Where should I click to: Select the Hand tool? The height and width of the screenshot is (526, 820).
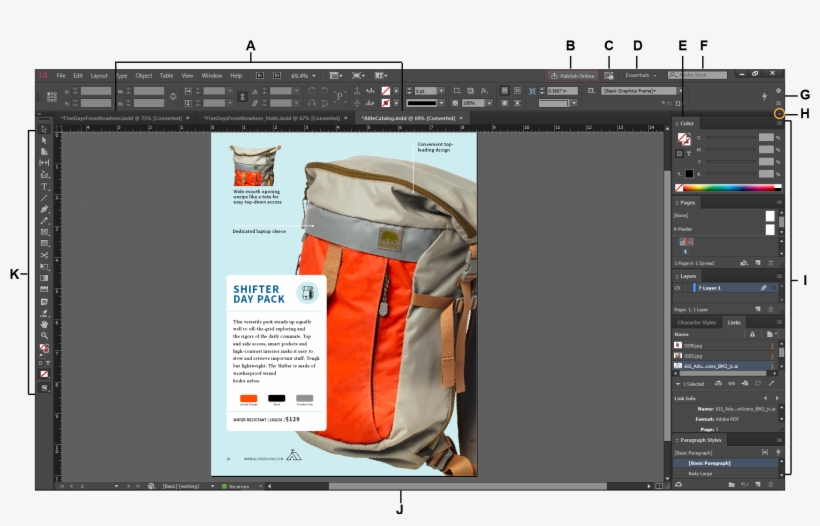coord(44,324)
